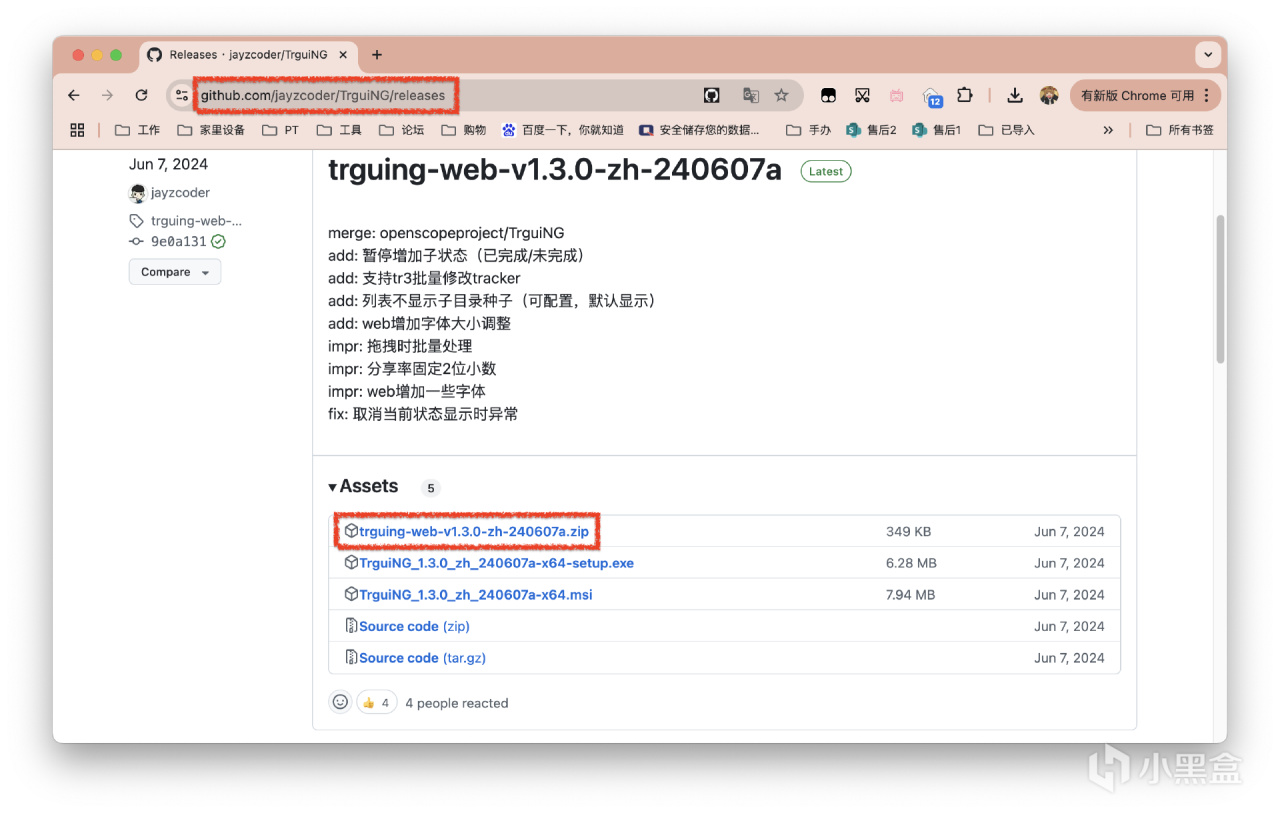The height and width of the screenshot is (813, 1280).
Task: Reload the page with the refresh icon
Action: (141, 95)
